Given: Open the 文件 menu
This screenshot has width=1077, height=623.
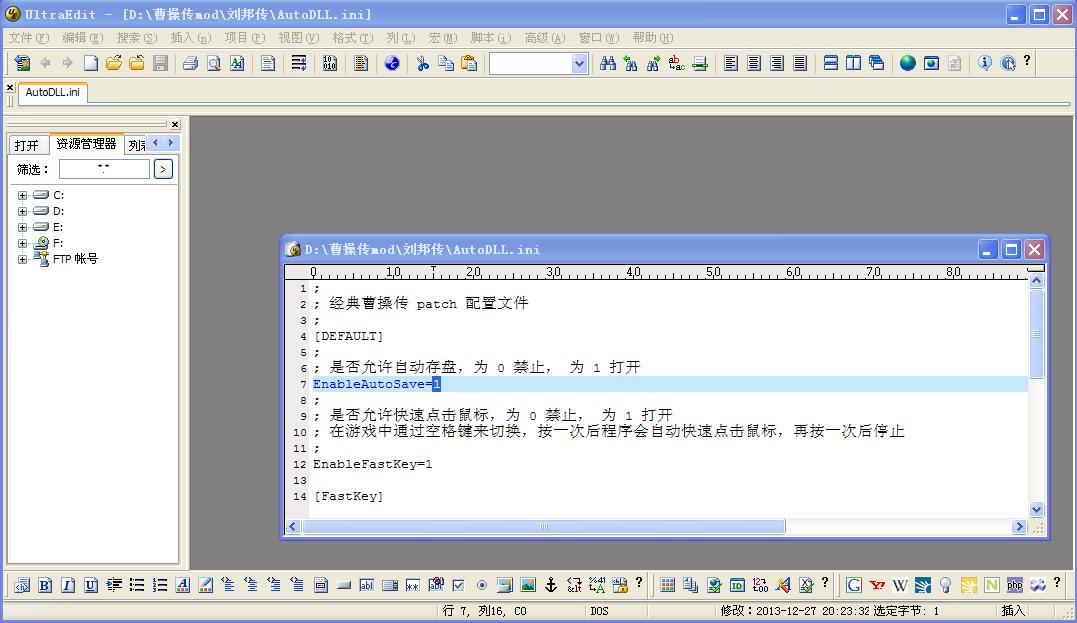Looking at the screenshot, I should (x=28, y=38).
